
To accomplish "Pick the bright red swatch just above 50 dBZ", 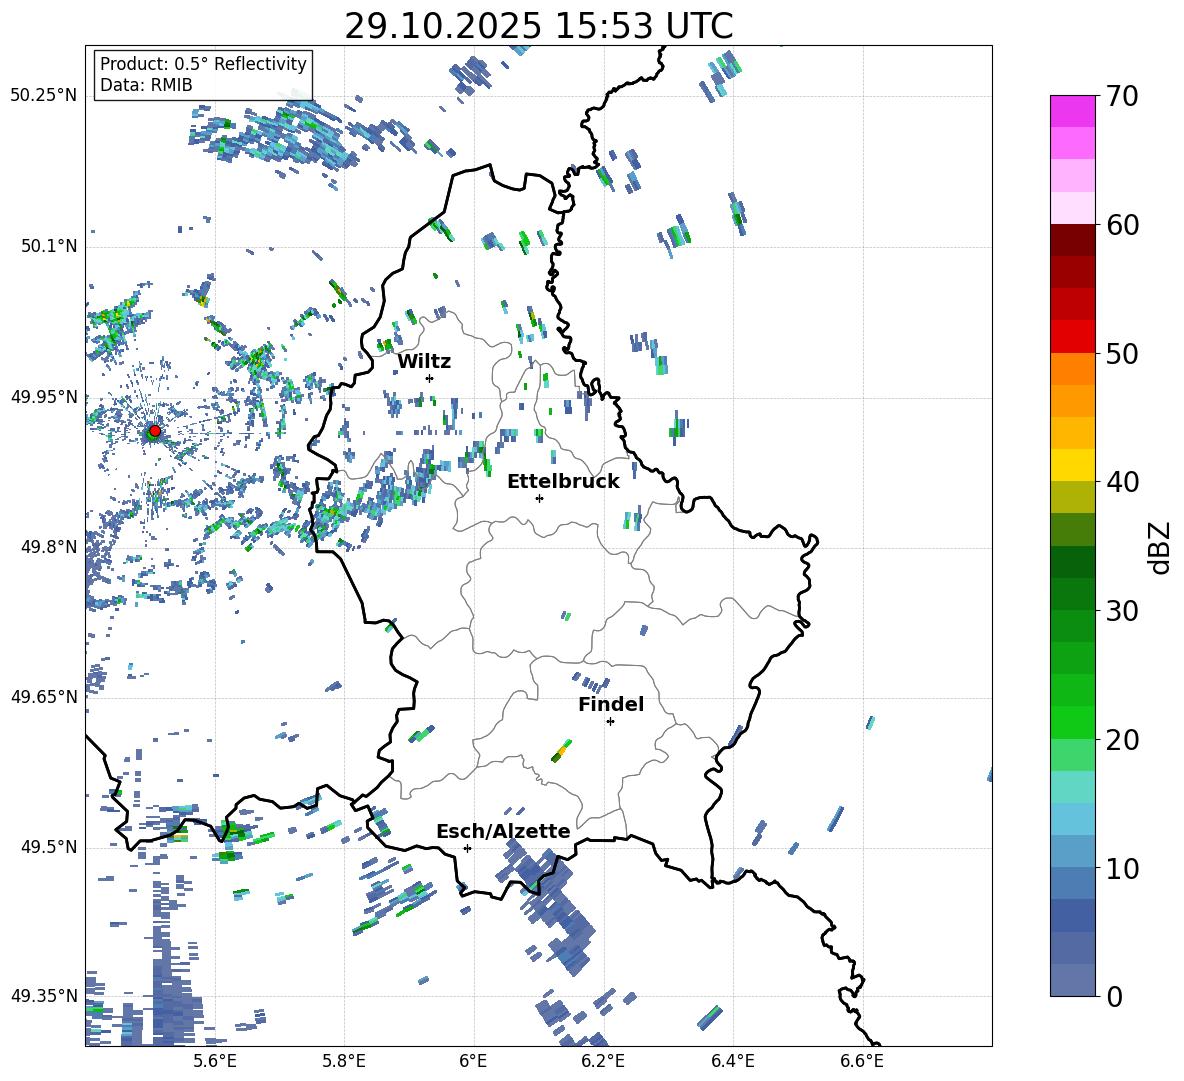I will coord(1073,336).
